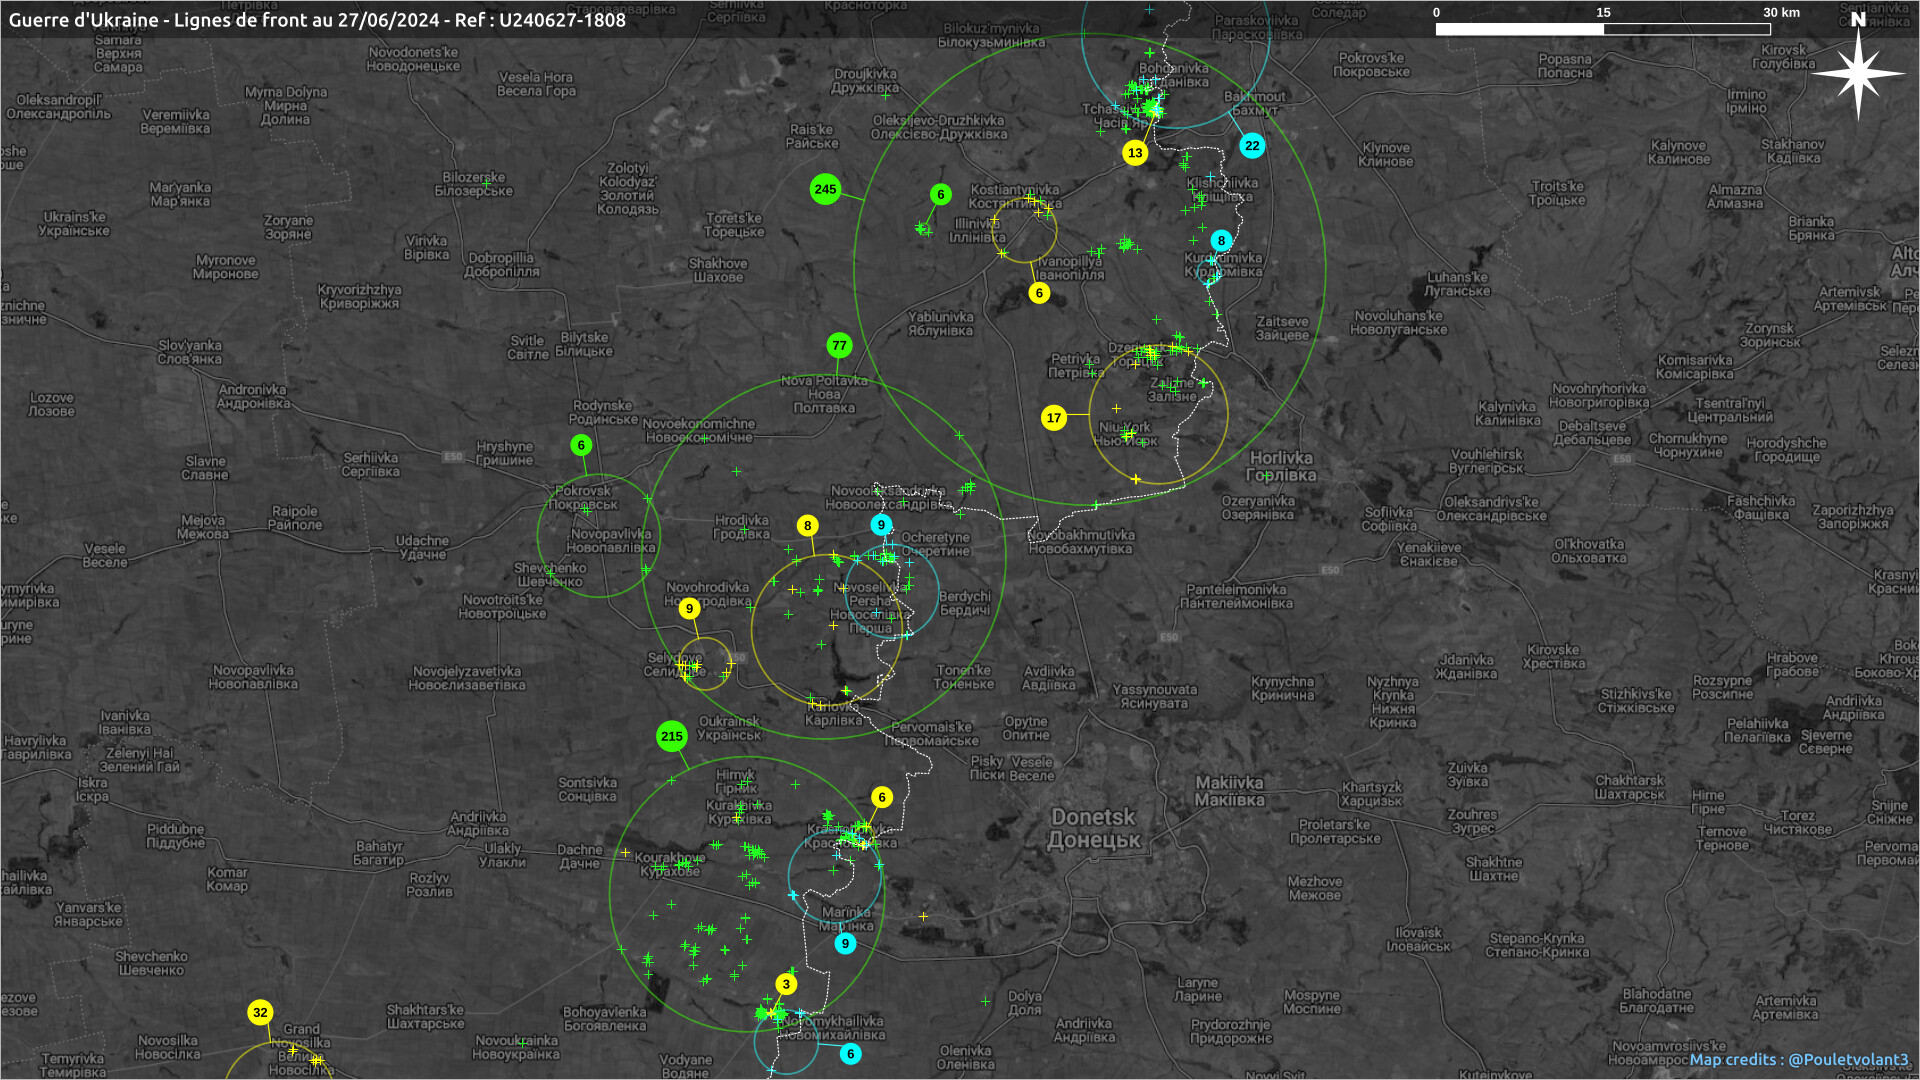Click the green 215 cluster marker
Viewport: 1920px width, 1080px height.
[x=671, y=737]
